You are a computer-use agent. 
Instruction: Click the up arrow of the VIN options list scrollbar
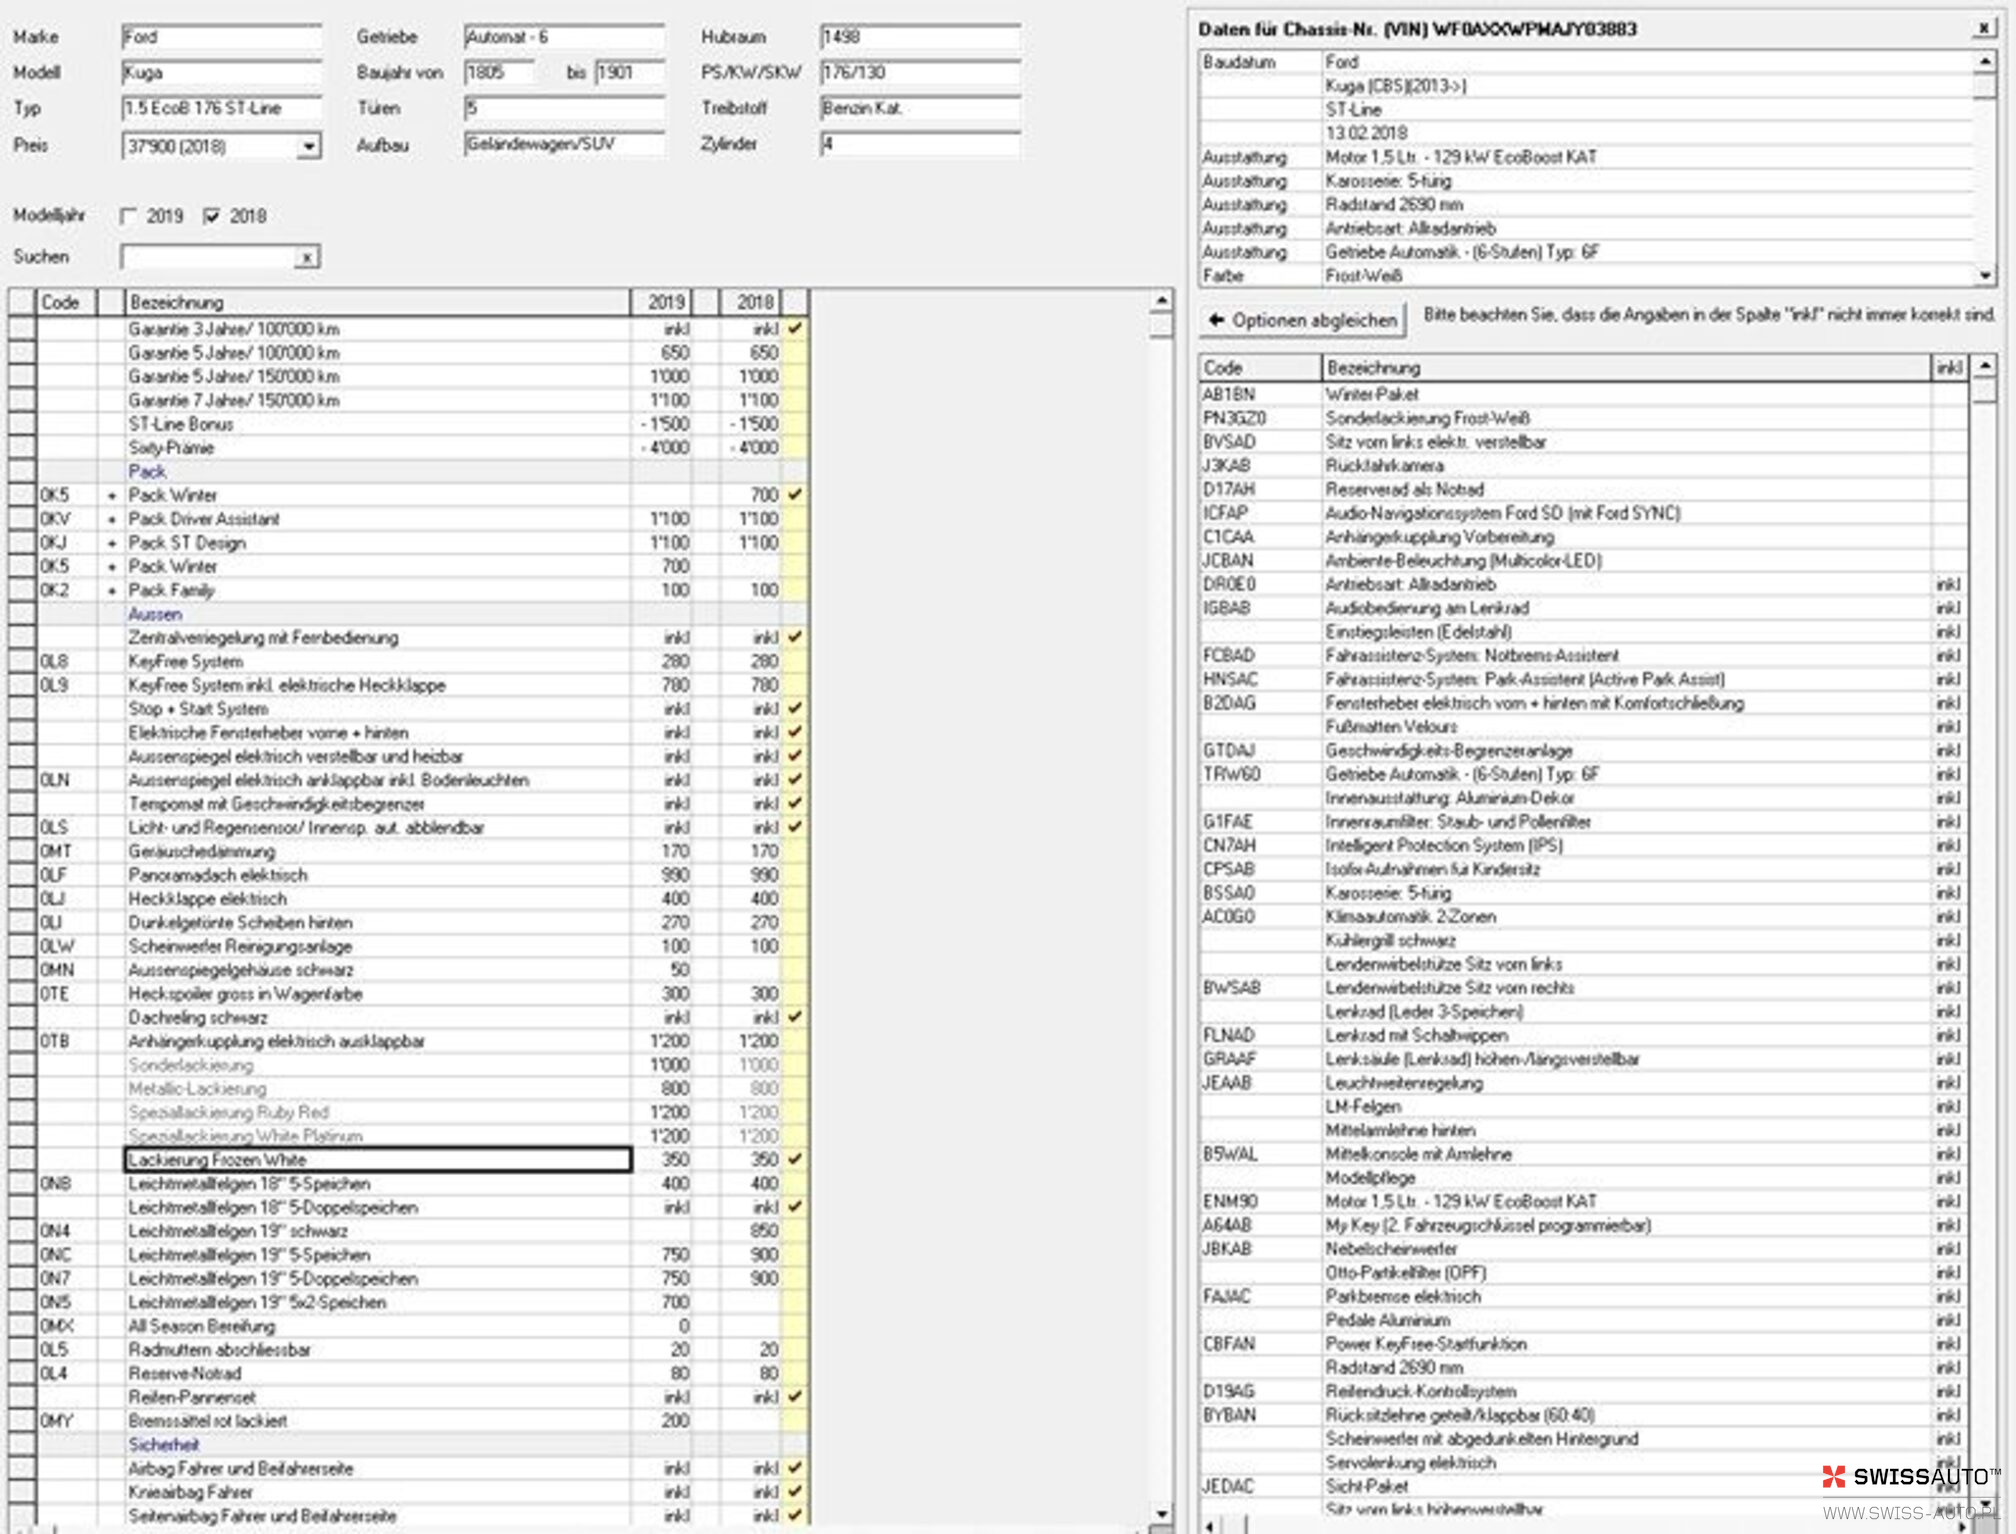(x=1985, y=366)
